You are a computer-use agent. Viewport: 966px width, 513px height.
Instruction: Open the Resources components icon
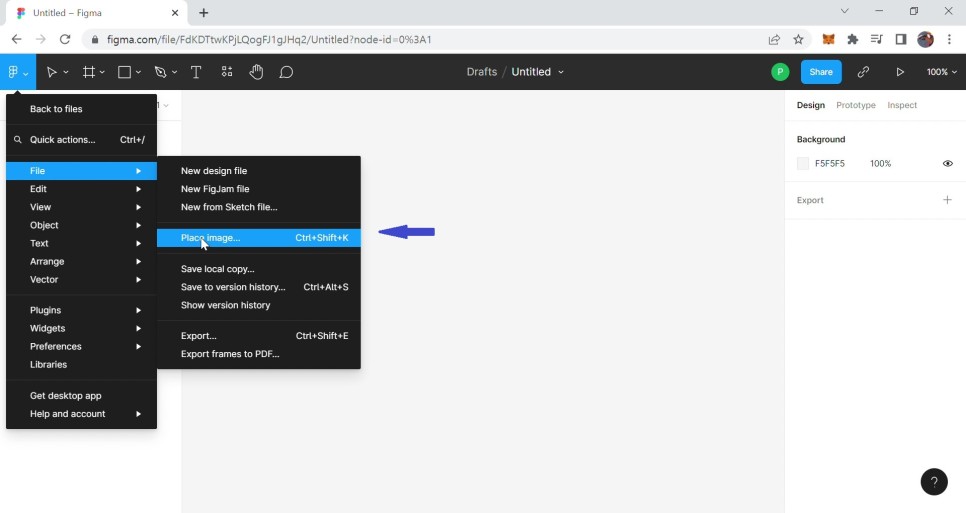tap(227, 72)
